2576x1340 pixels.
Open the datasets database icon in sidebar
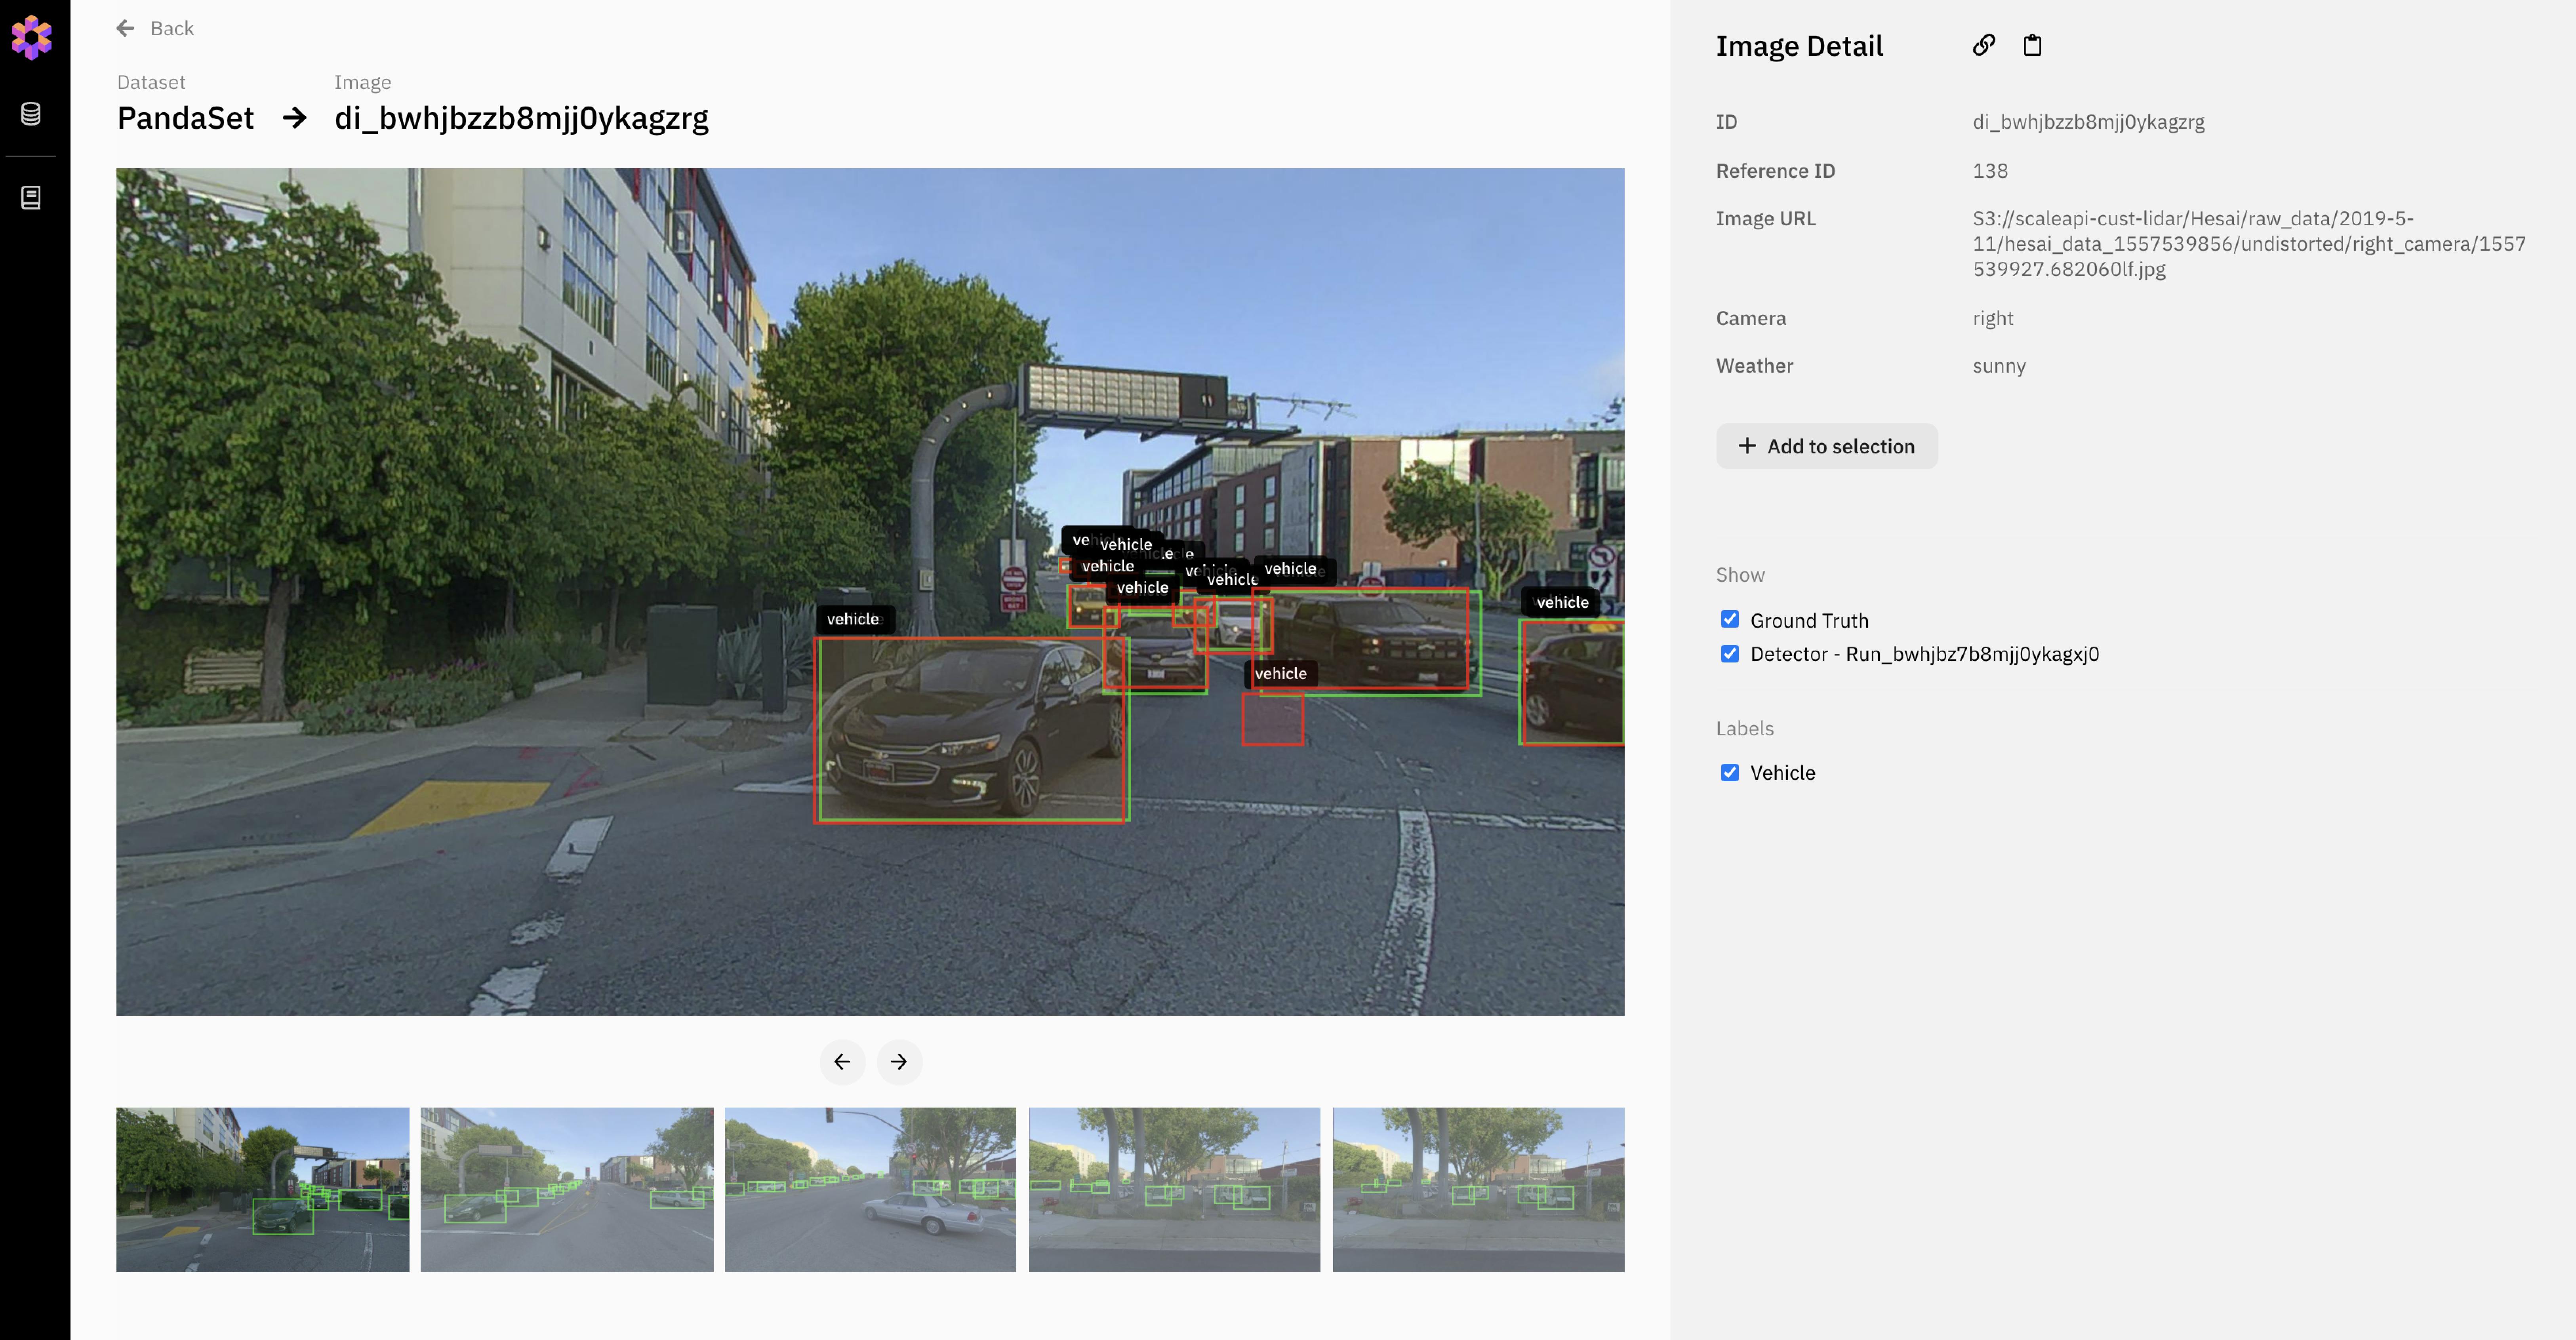(x=31, y=114)
